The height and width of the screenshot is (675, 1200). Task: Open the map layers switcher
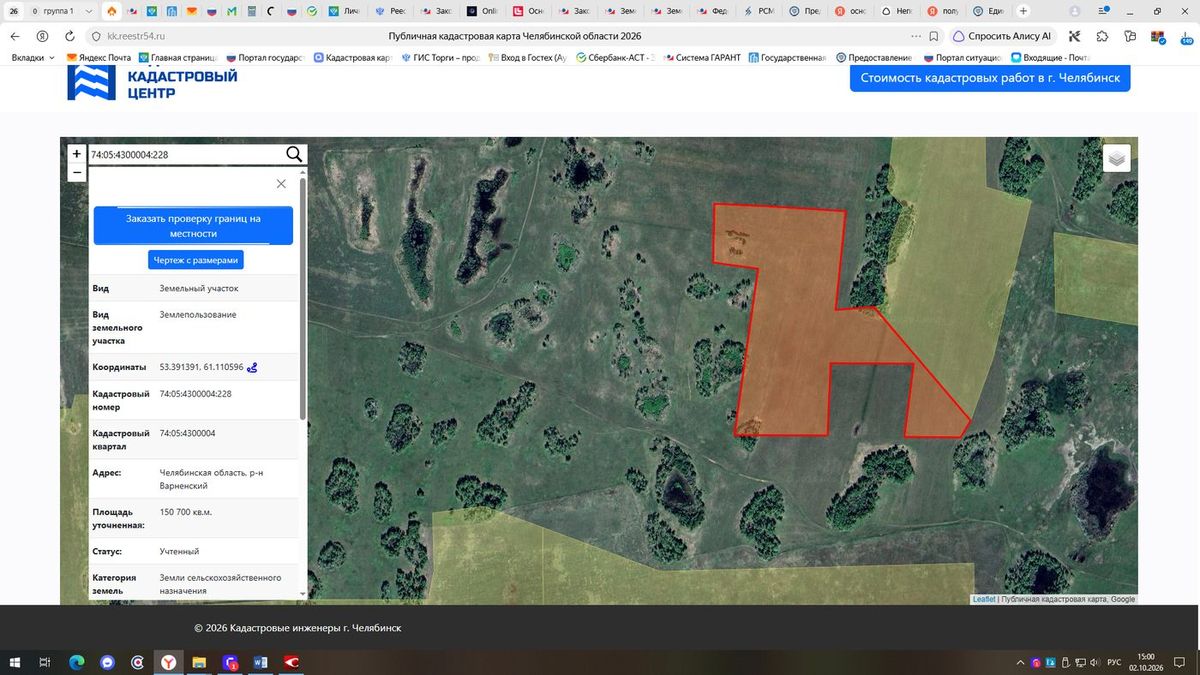click(x=1117, y=158)
